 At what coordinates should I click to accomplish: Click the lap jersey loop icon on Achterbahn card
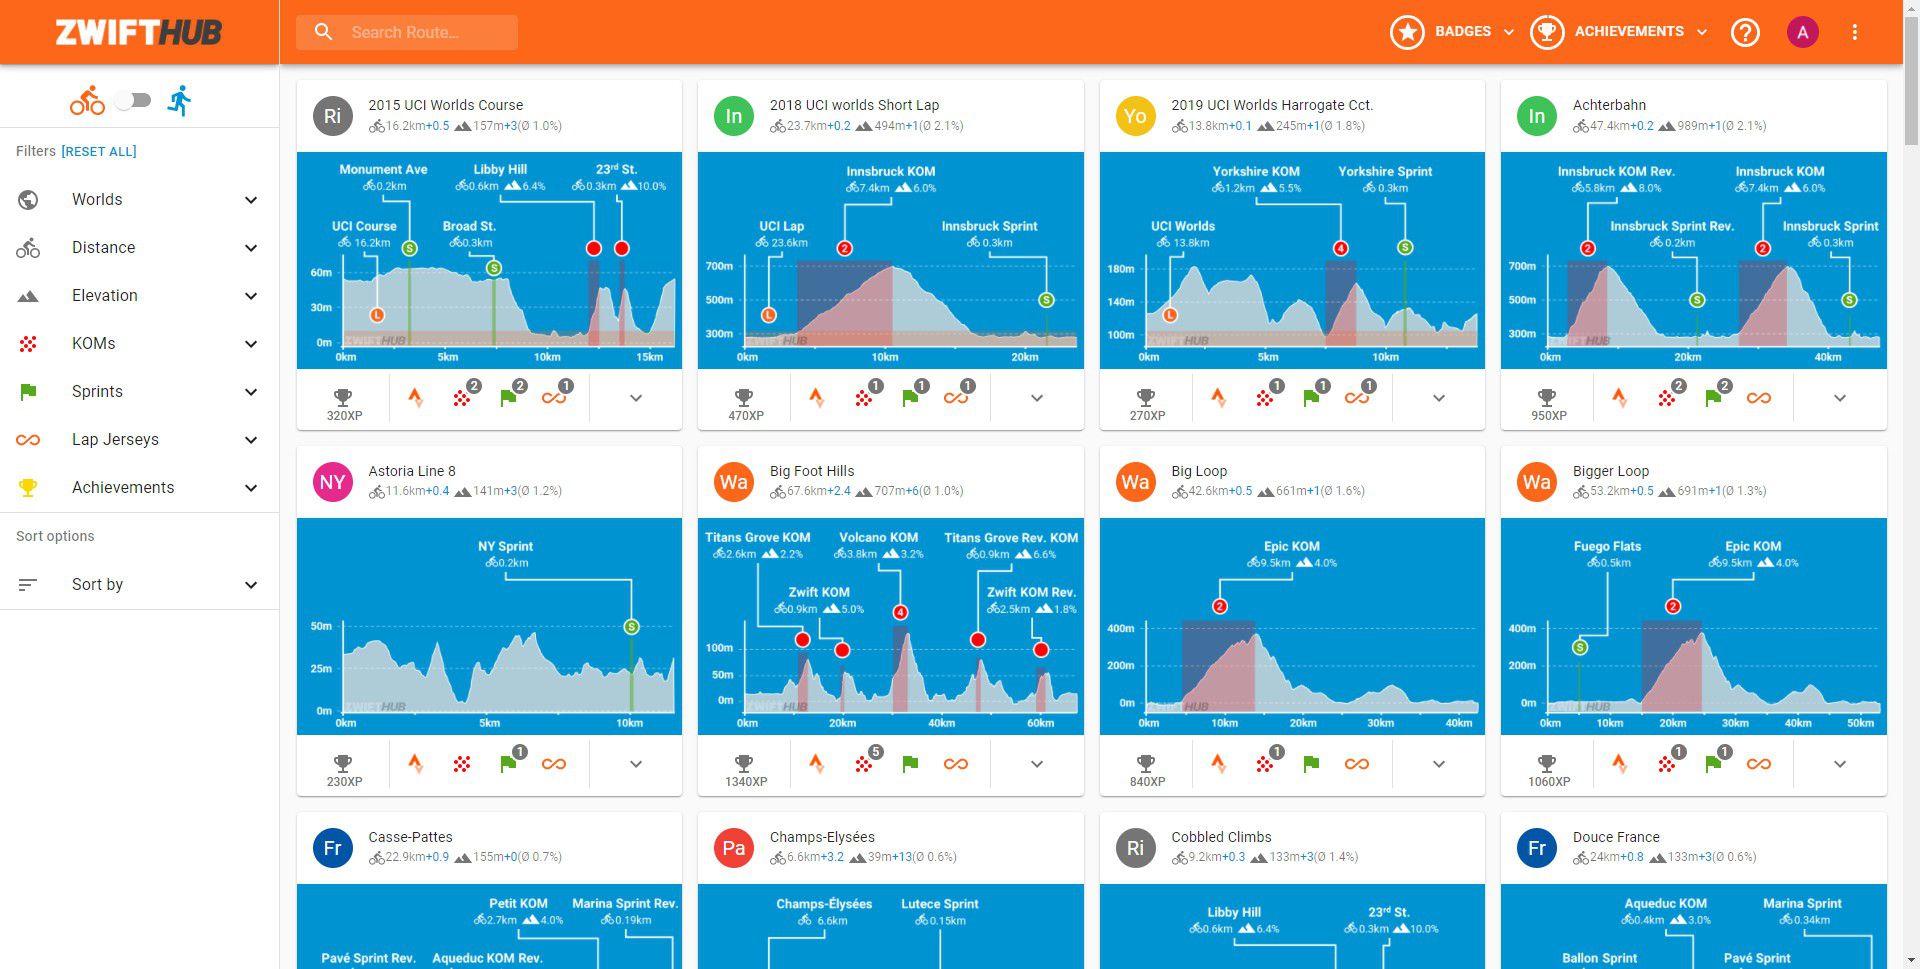coord(1758,398)
